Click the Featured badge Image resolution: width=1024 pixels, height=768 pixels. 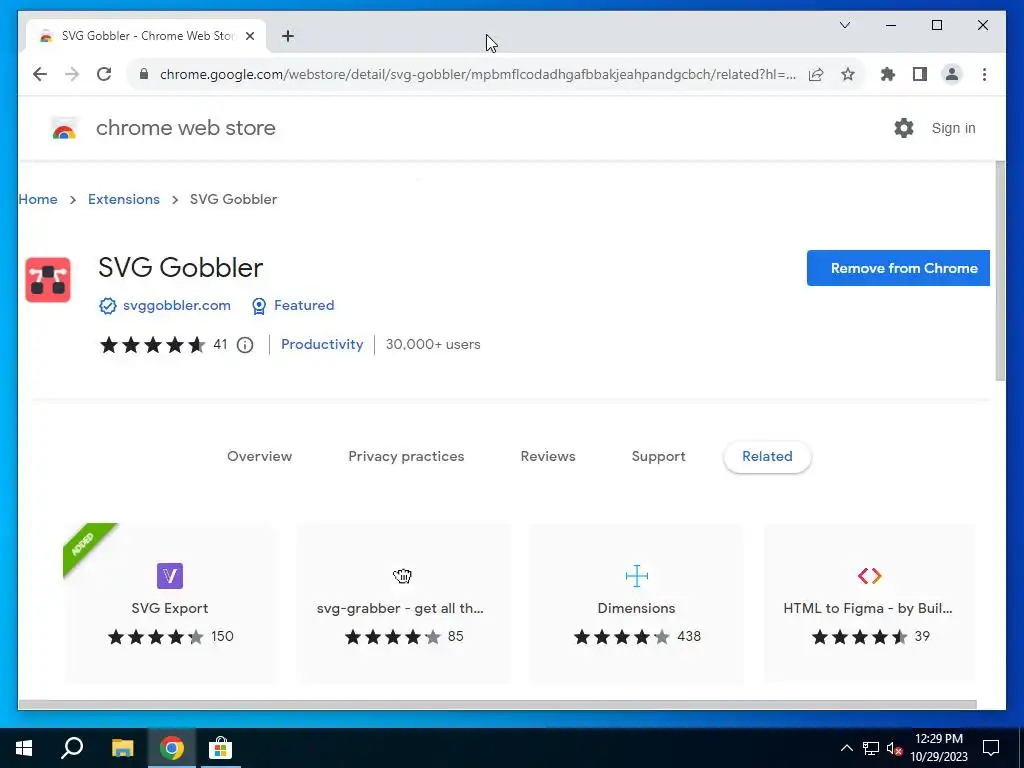(x=293, y=306)
